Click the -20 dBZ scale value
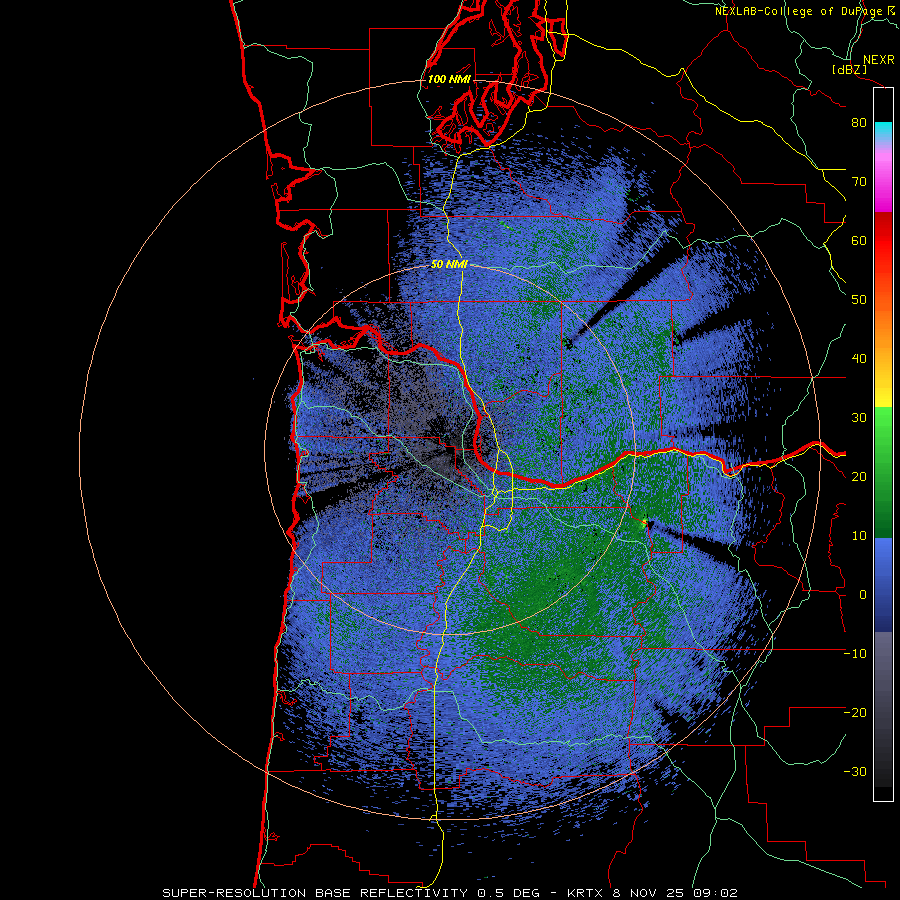900x900 pixels. 855,713
